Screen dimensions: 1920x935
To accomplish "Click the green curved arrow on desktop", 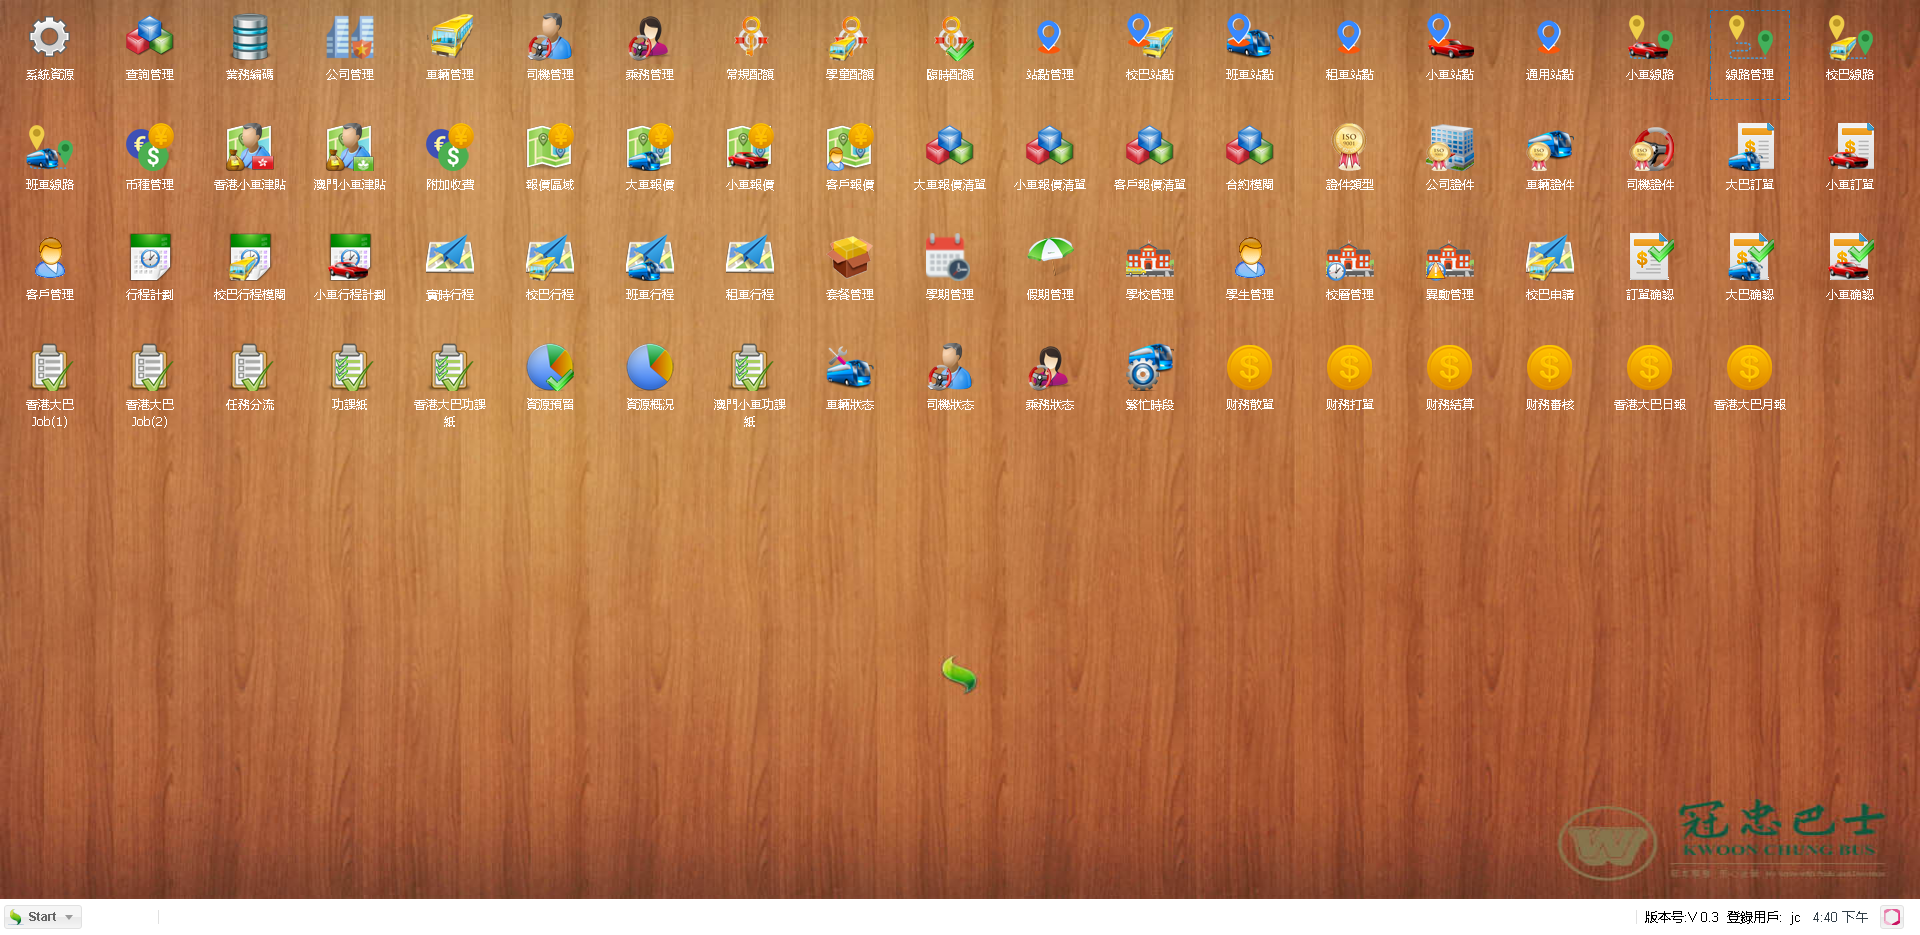I will (x=959, y=675).
